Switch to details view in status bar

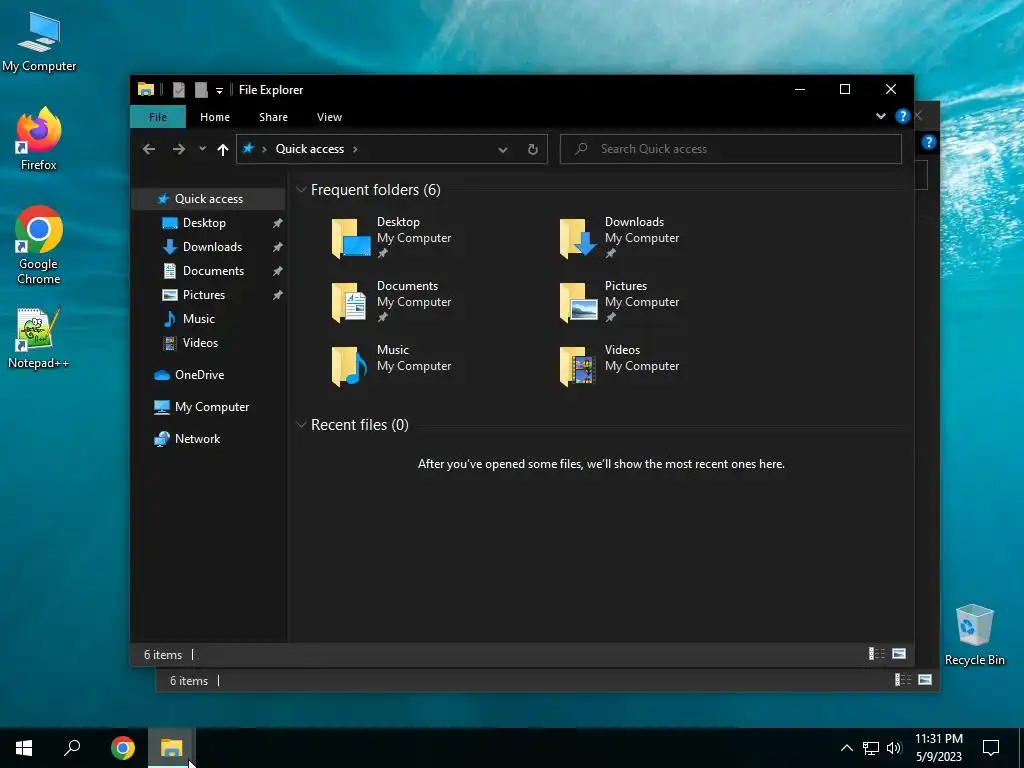click(x=876, y=654)
